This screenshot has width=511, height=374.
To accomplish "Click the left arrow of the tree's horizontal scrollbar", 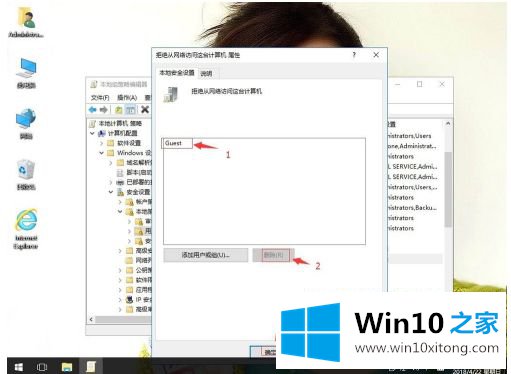I will coord(91,319).
